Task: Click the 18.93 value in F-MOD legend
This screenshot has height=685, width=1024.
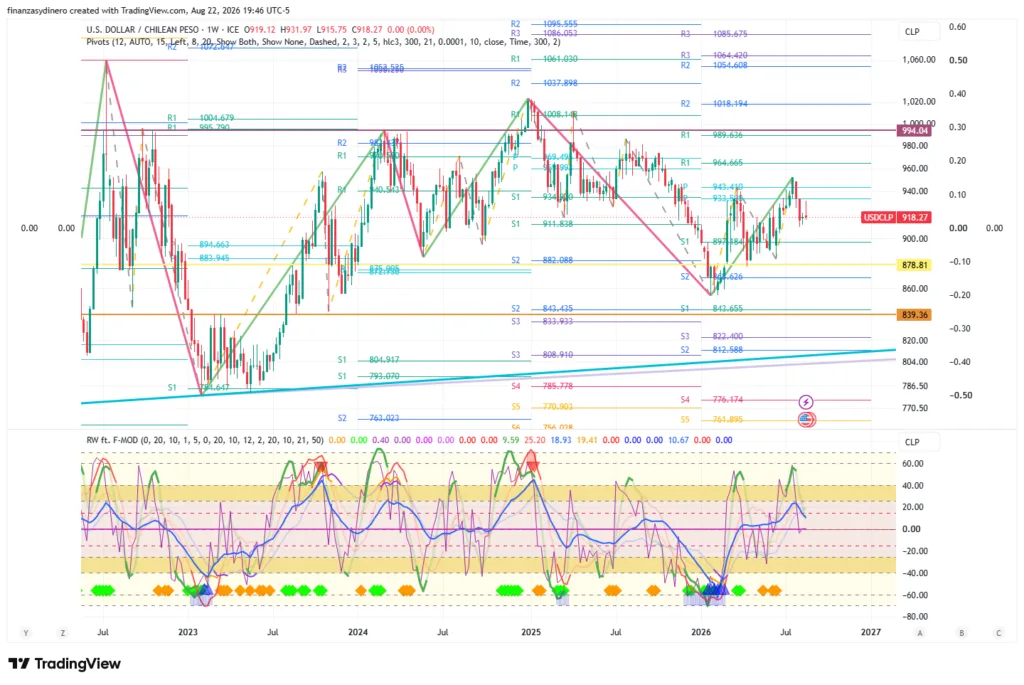Action: coord(561,440)
